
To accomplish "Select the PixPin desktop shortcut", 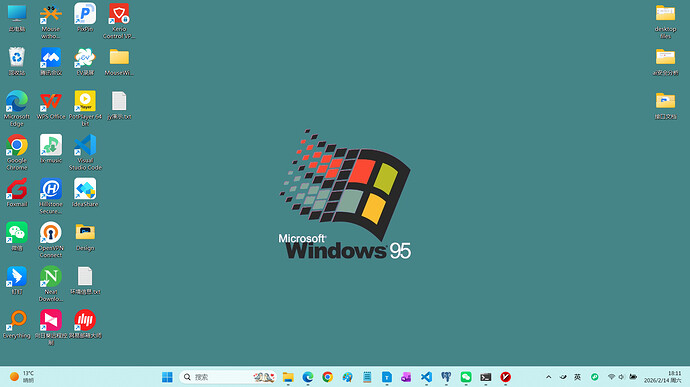I will 85,18.
